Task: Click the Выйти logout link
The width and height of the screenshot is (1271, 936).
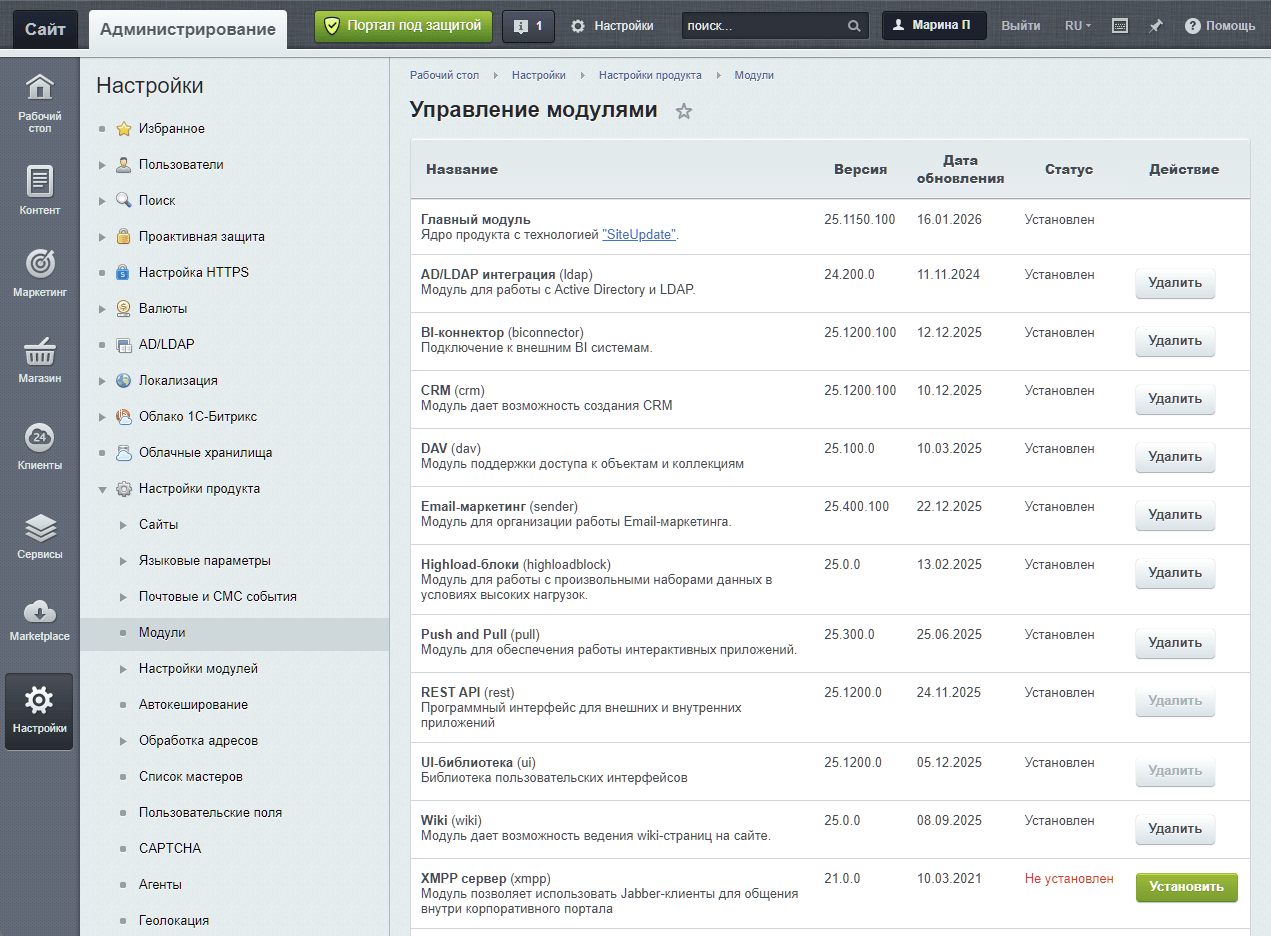Action: coord(1021,26)
